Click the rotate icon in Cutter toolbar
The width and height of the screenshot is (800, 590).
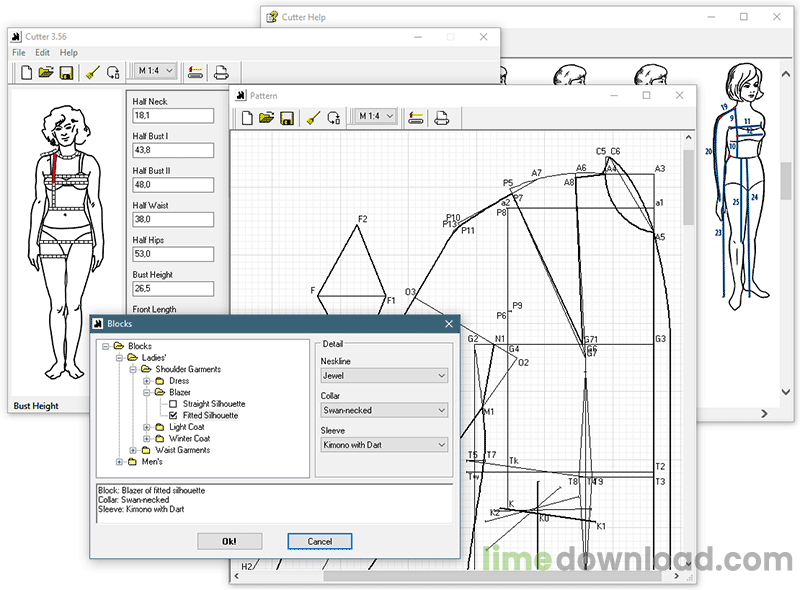tap(112, 72)
